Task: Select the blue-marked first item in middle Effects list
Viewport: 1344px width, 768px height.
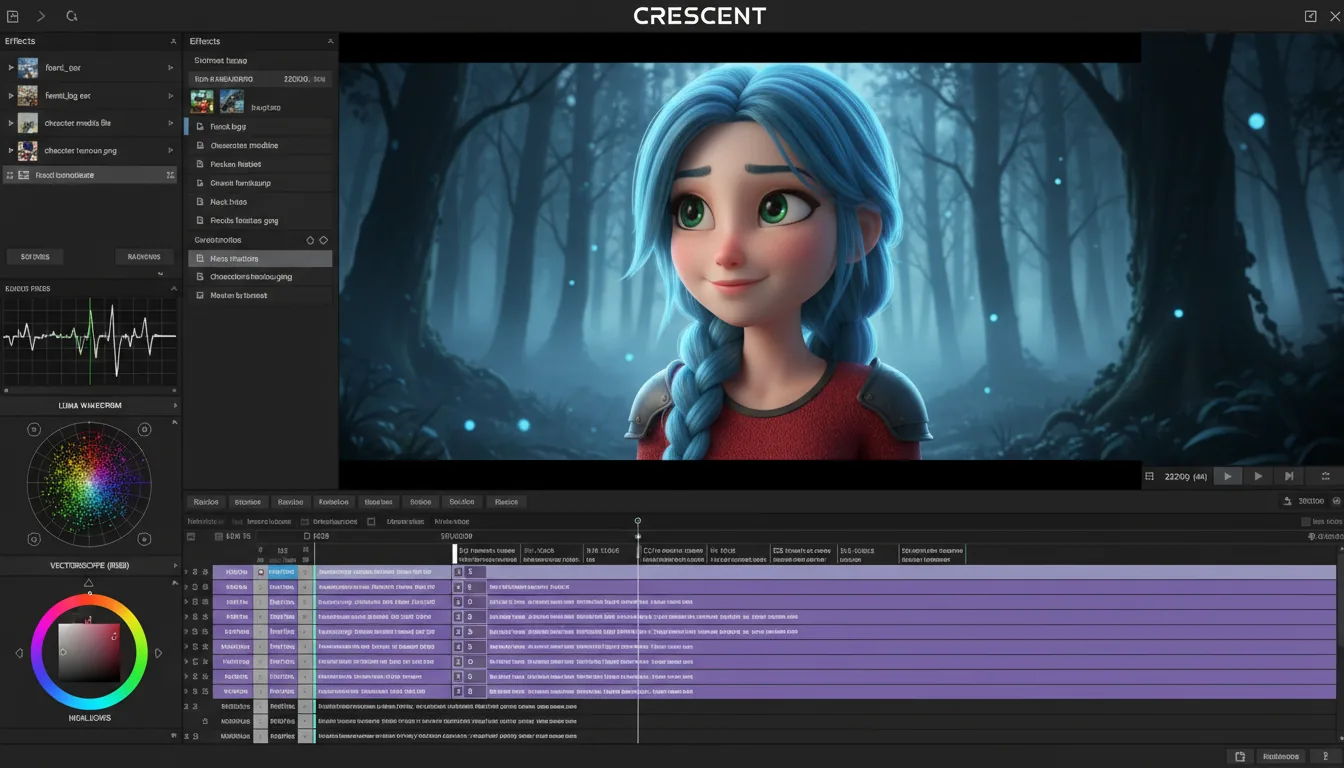Action: [x=260, y=127]
